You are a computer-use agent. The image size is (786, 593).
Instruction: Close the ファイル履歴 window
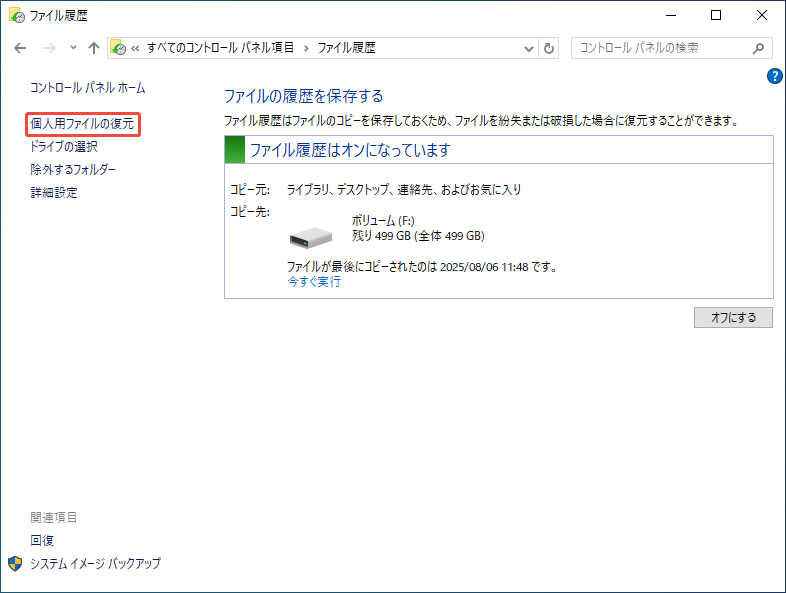coord(761,16)
